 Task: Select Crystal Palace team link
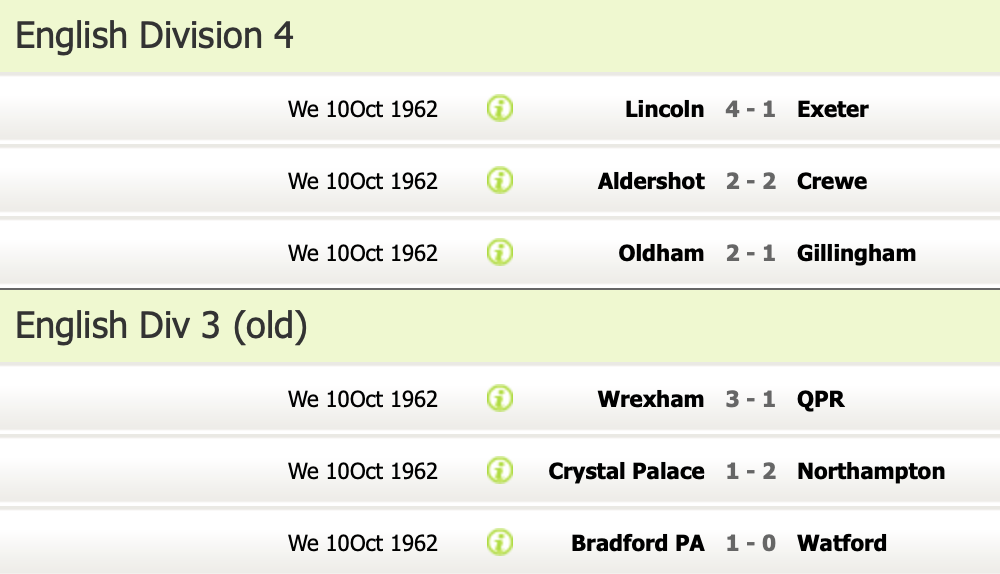[626, 471]
